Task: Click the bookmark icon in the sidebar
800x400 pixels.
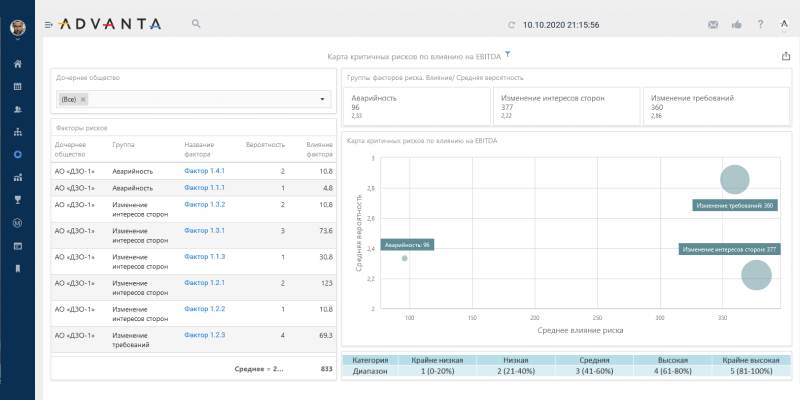Action: [17, 268]
